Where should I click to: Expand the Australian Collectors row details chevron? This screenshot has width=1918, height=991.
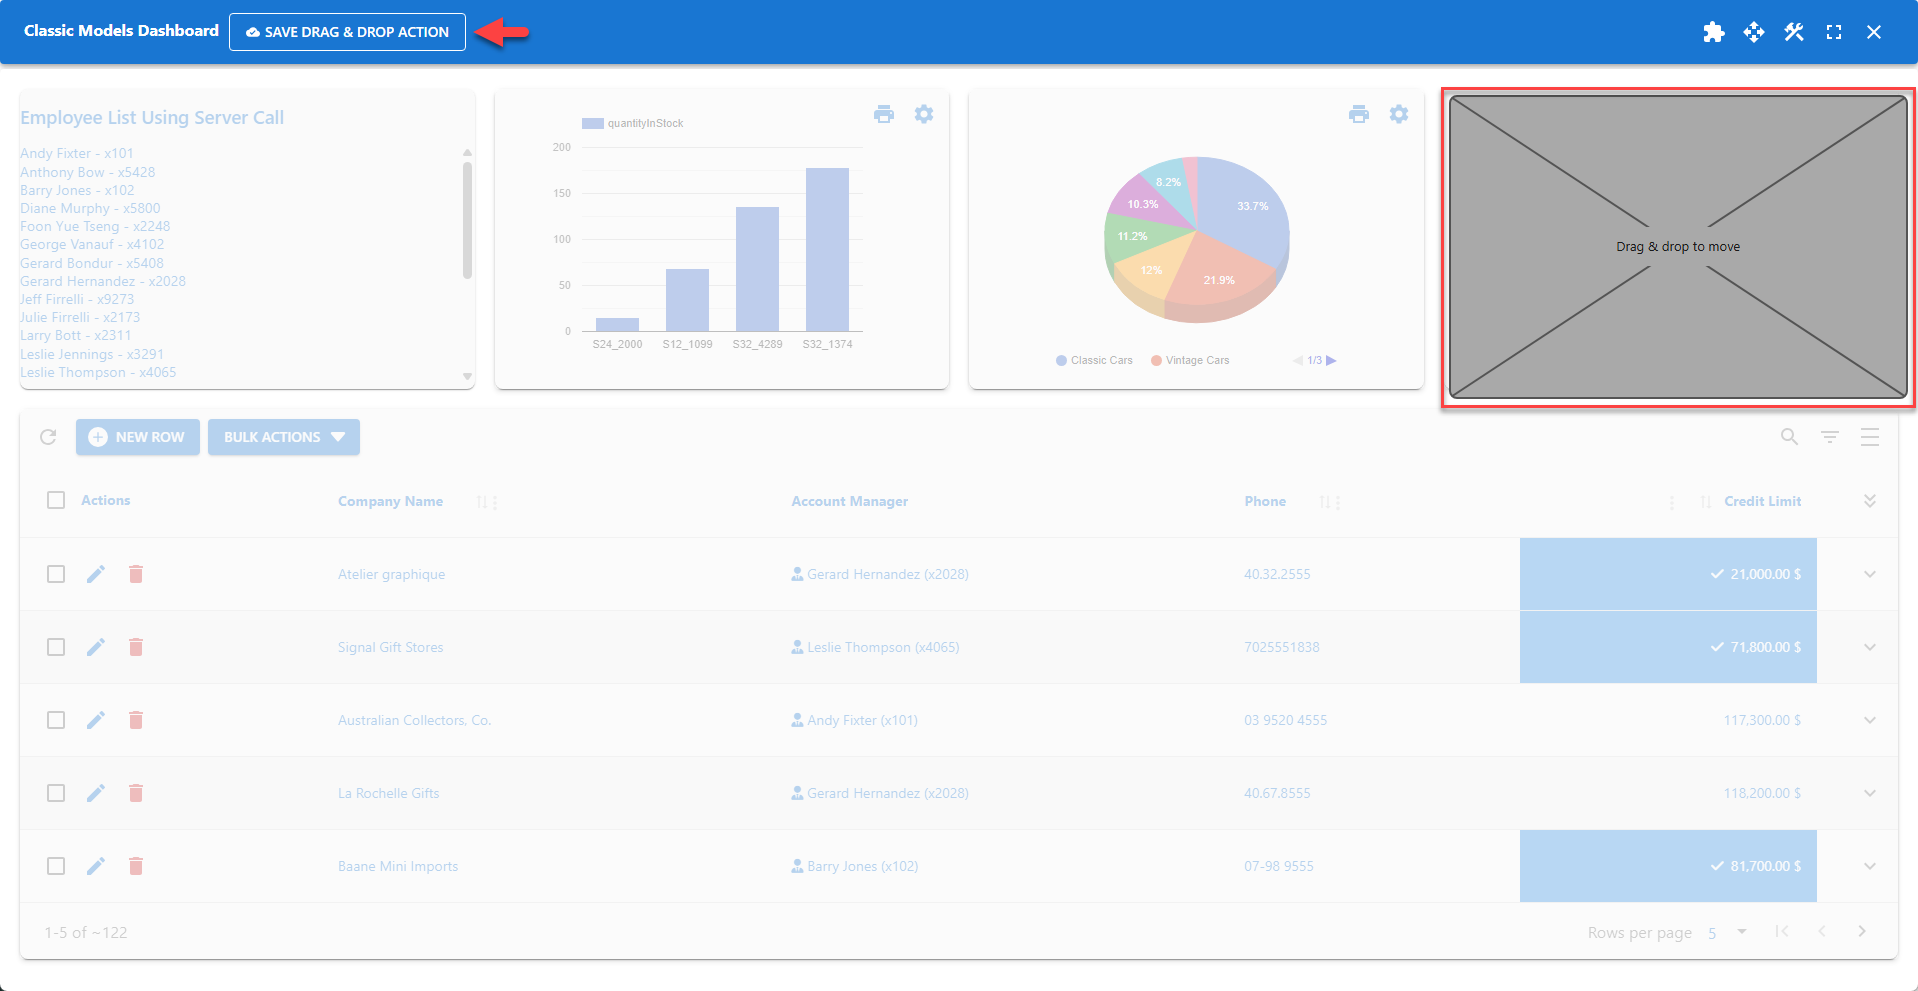1869,719
